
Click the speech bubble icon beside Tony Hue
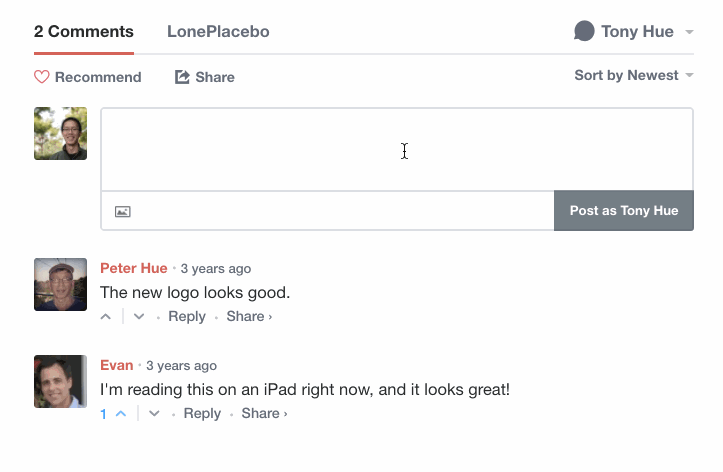(x=584, y=31)
